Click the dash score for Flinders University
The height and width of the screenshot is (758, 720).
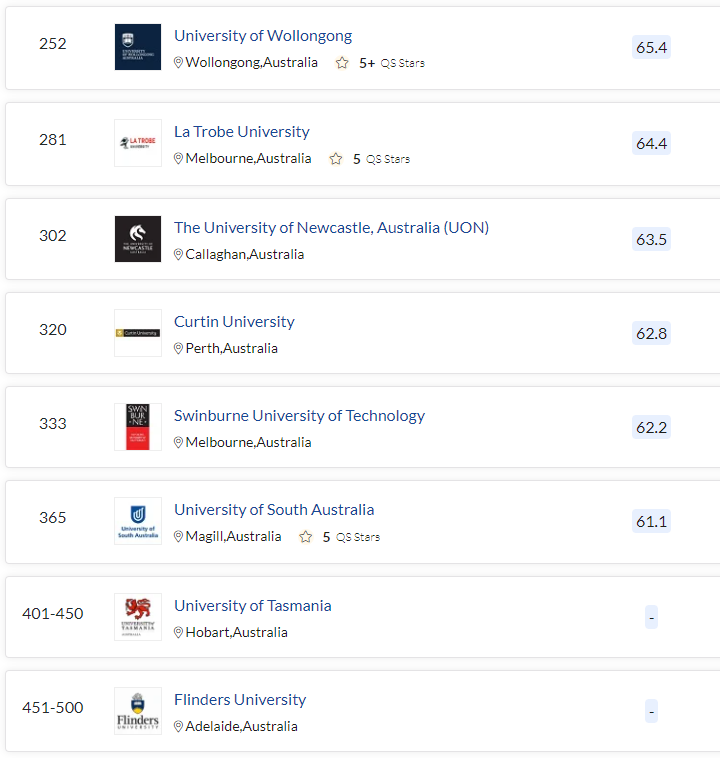pyautogui.click(x=651, y=711)
